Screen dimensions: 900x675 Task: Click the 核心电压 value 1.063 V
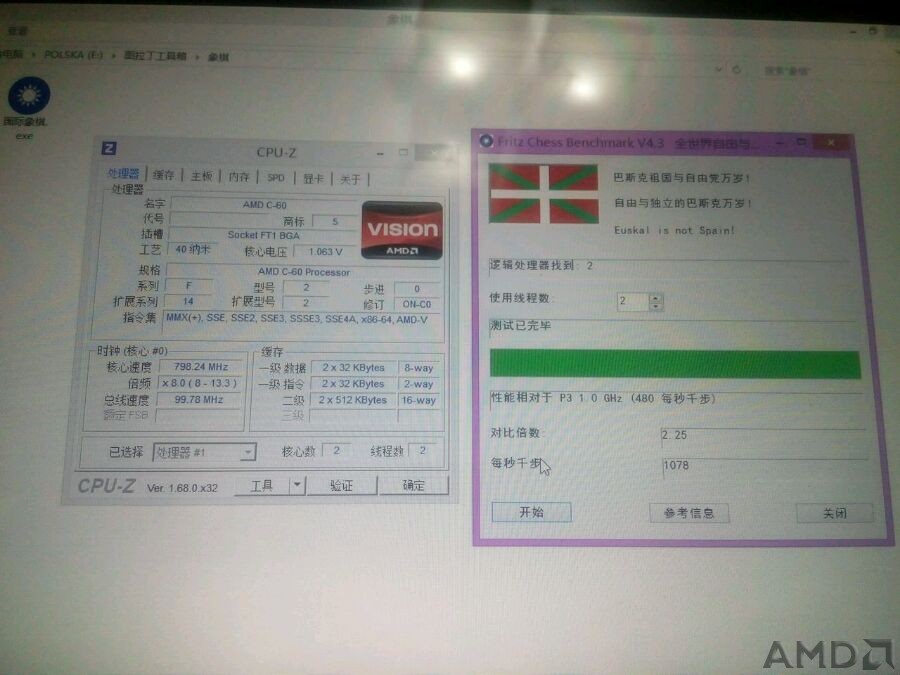325,252
